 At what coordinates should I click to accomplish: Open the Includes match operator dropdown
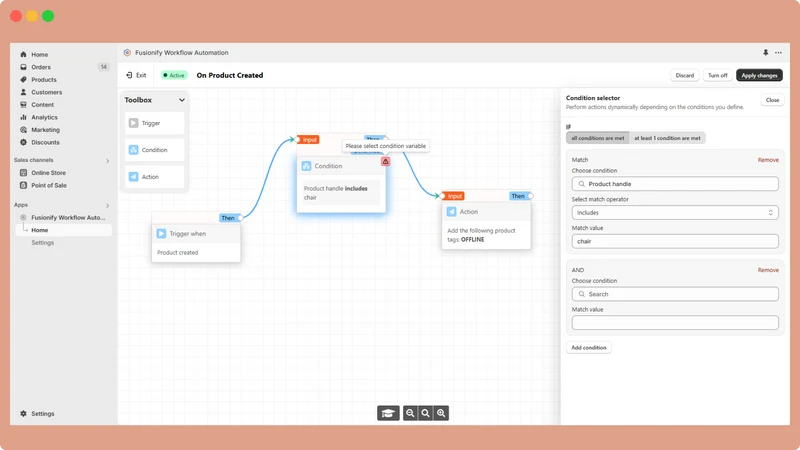[675, 213]
